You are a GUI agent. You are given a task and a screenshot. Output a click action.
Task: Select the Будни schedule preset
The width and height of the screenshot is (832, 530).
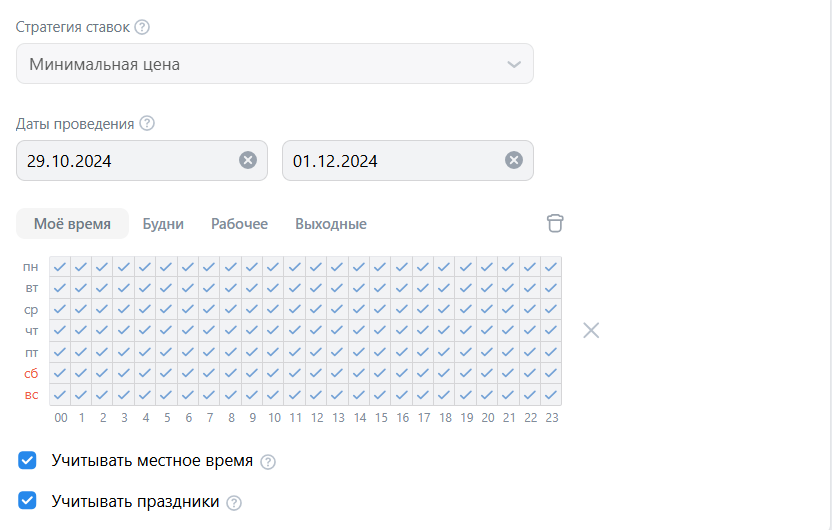(x=163, y=224)
